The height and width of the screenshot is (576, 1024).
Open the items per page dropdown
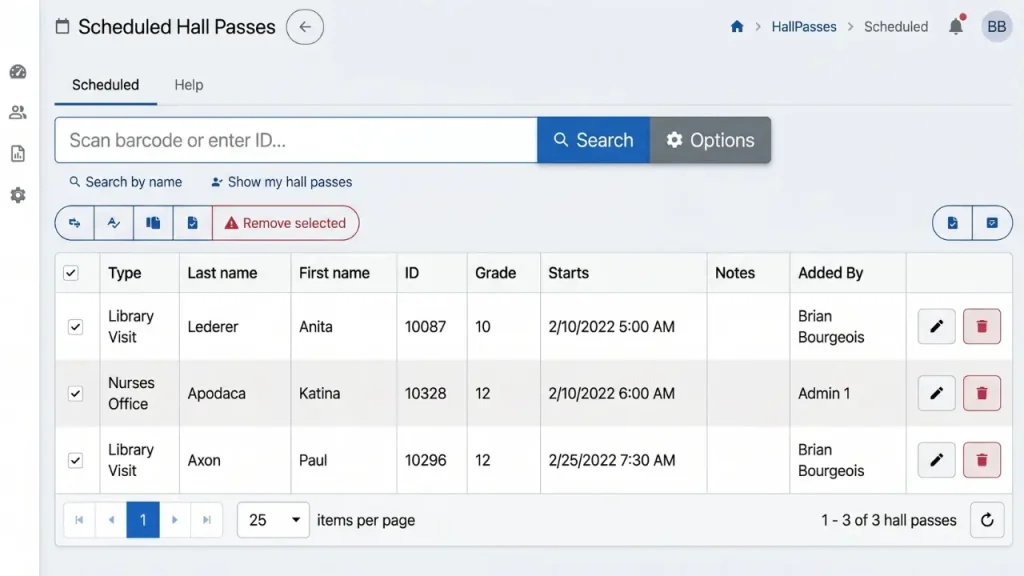(x=273, y=520)
